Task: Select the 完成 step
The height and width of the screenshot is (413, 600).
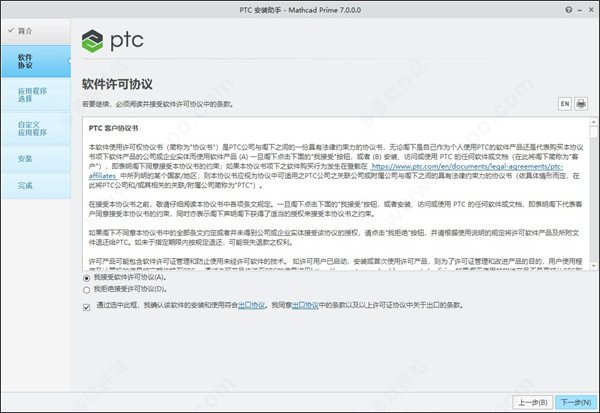Action: pyautogui.click(x=36, y=186)
